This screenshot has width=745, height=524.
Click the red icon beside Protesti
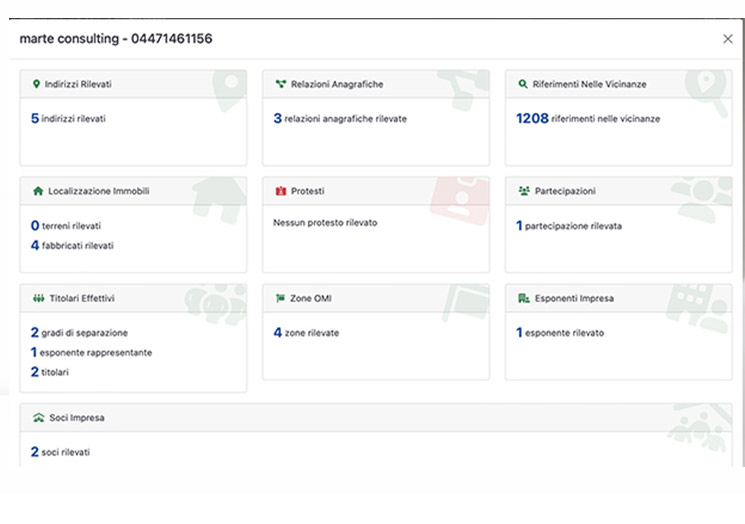(x=280, y=191)
